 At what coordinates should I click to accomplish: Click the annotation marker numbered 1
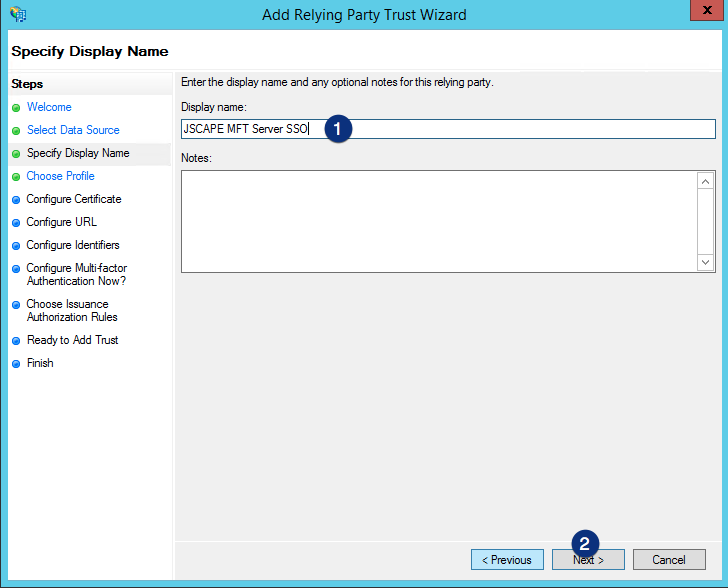coord(338,128)
